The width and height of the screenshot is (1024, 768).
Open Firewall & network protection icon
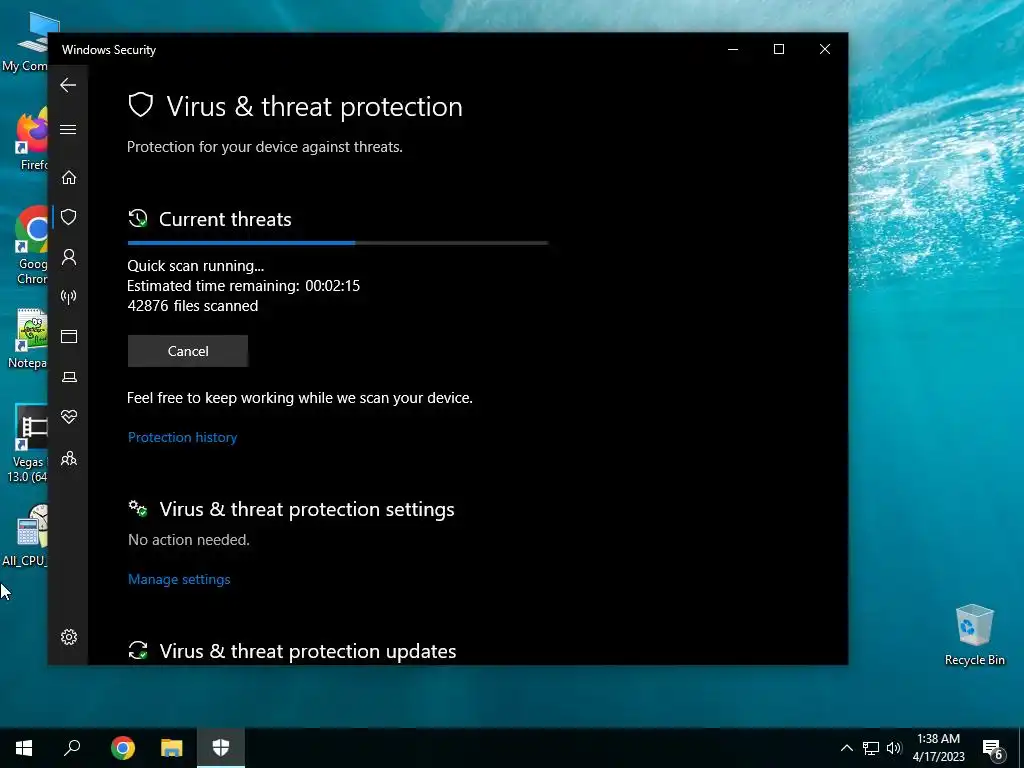tap(69, 297)
